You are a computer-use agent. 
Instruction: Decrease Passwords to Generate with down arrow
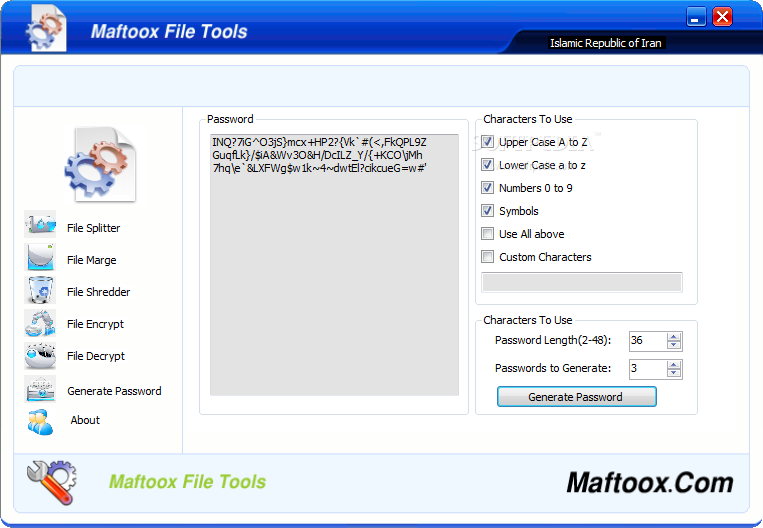pos(674,373)
